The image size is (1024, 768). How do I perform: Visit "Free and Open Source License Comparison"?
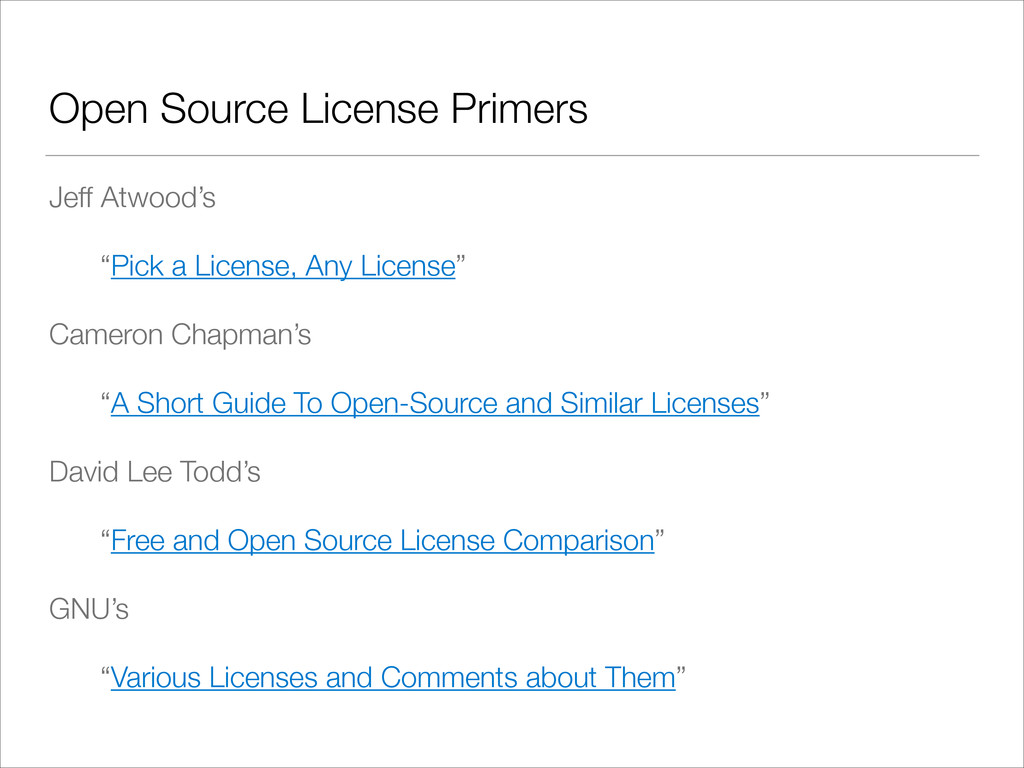383,541
